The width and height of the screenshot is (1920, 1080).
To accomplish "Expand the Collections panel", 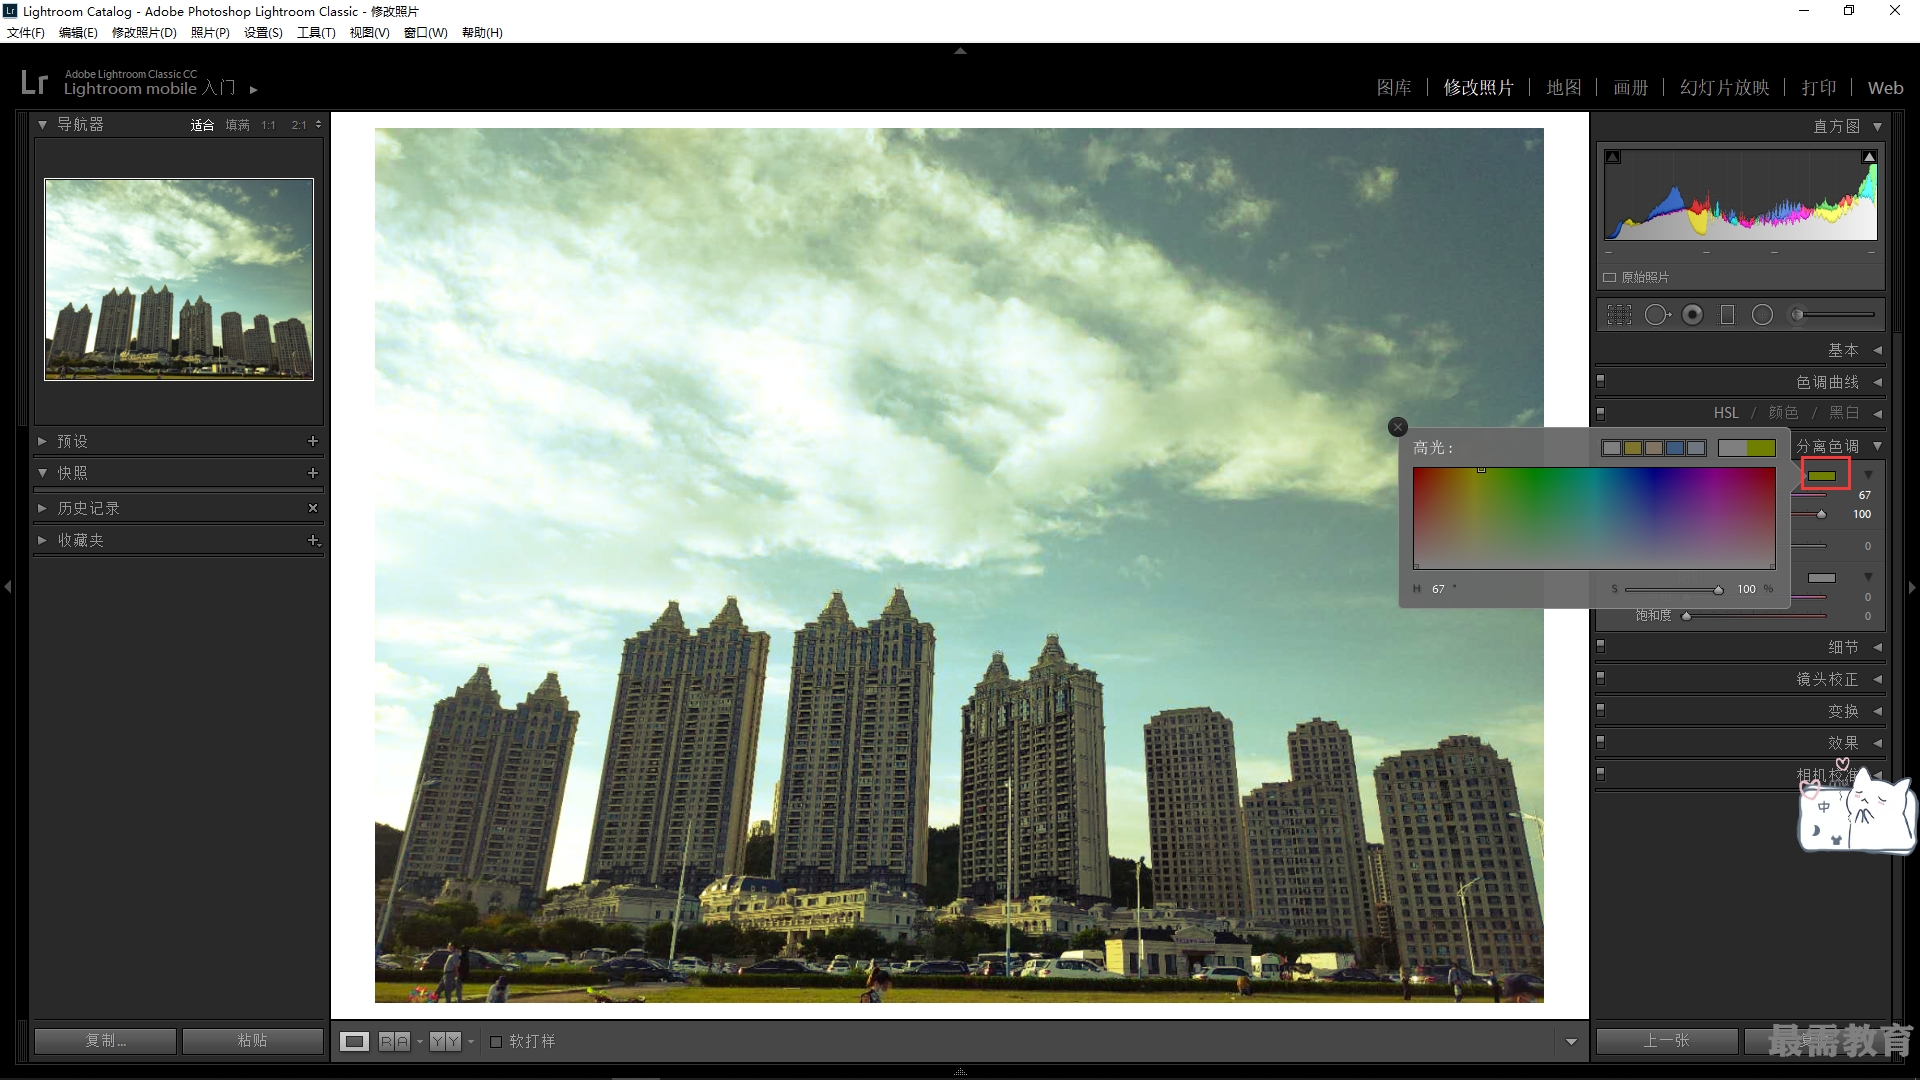I will click(42, 540).
